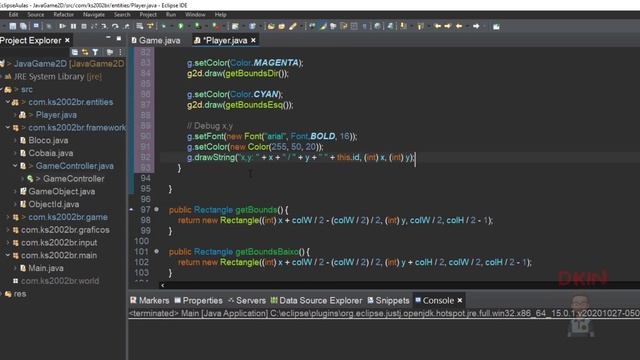Expand the com.ks2002br.game package
640x360 pixels.
(x=8, y=217)
